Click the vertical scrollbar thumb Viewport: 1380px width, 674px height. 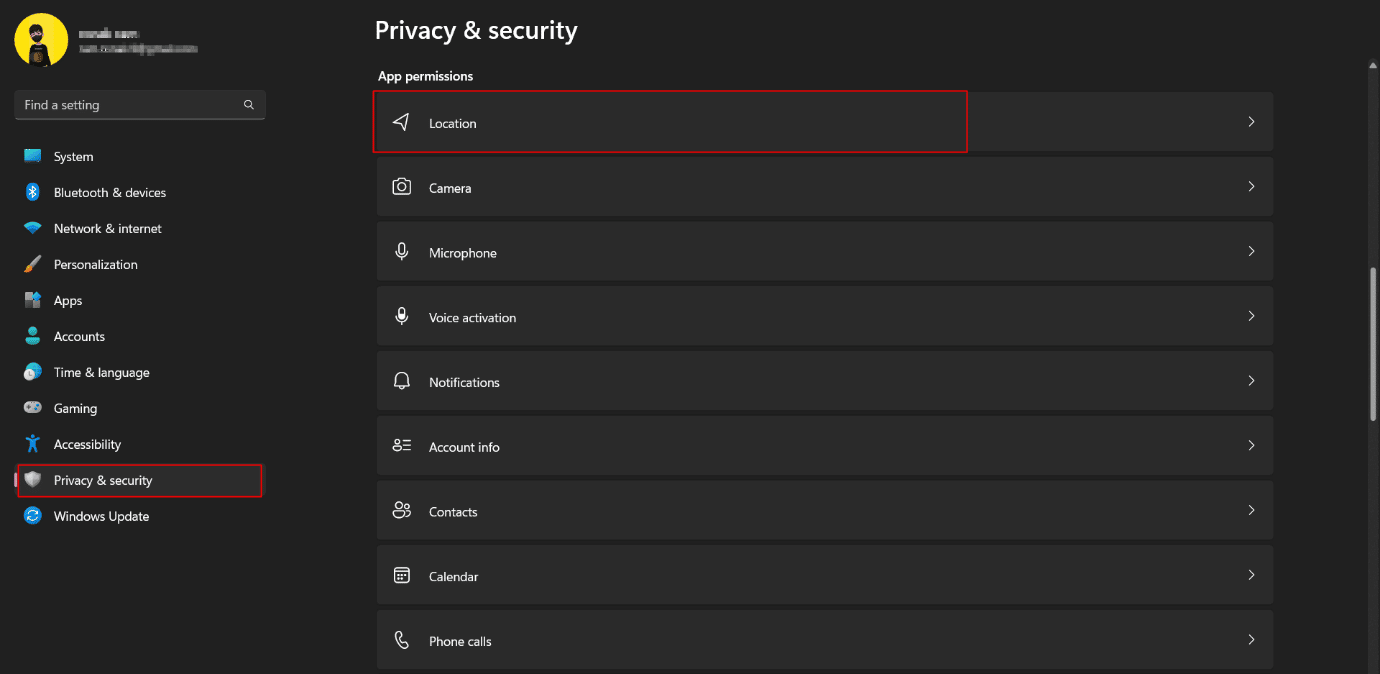[1373, 344]
